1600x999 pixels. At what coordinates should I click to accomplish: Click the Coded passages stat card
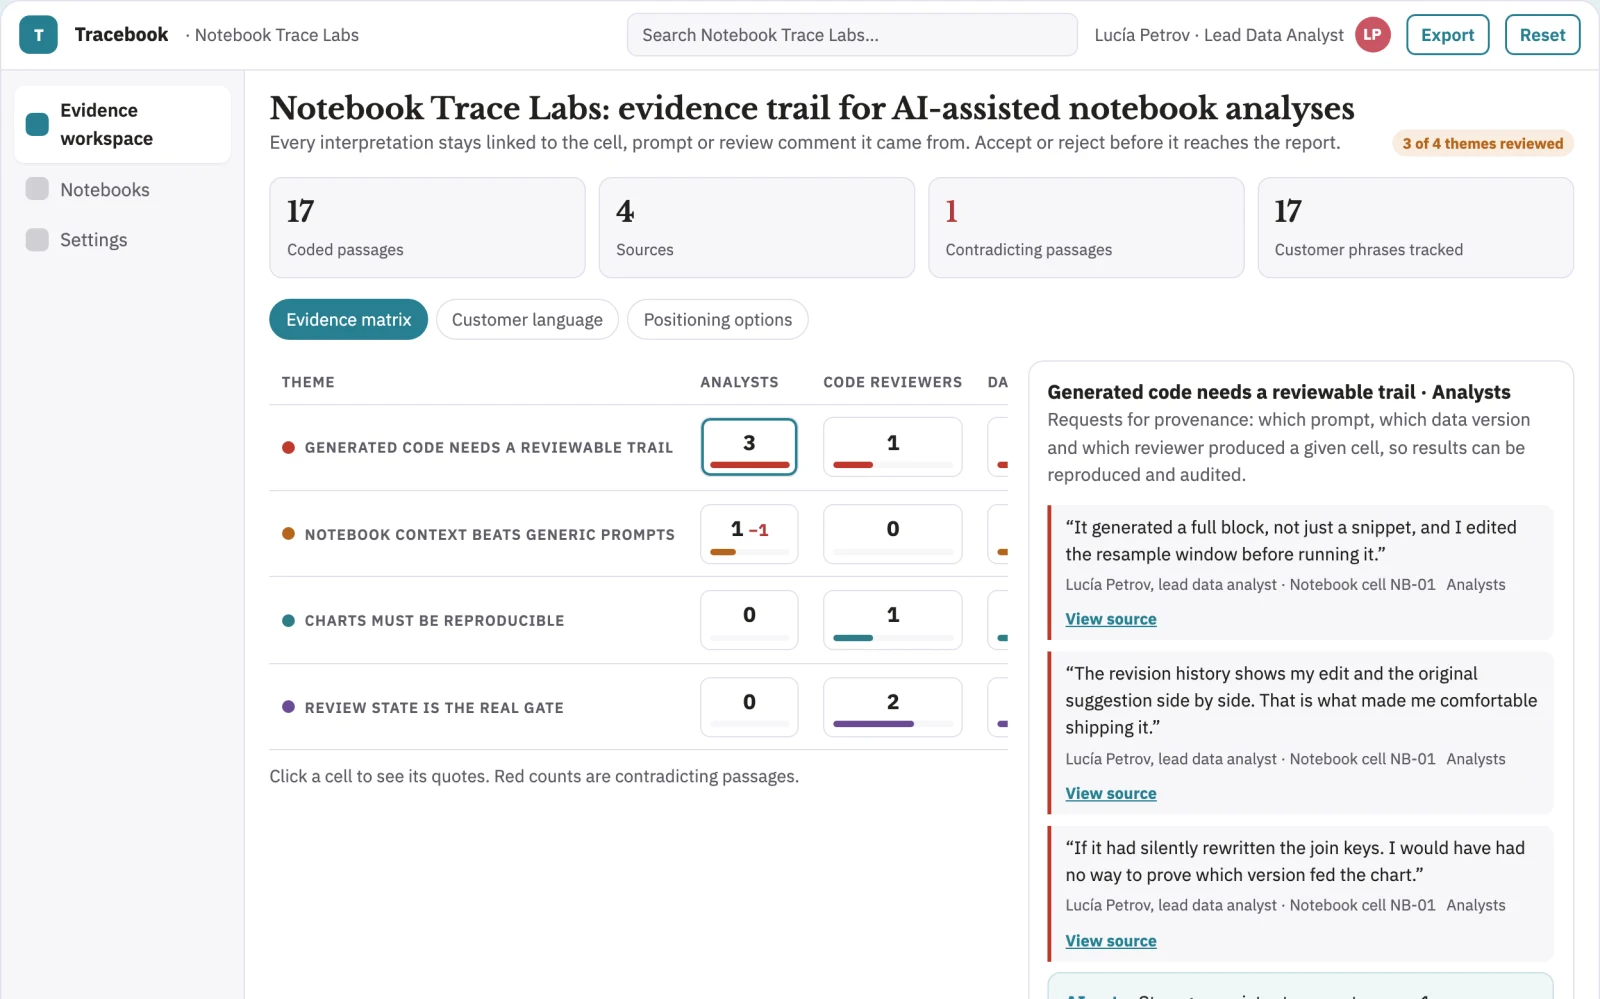427,228
